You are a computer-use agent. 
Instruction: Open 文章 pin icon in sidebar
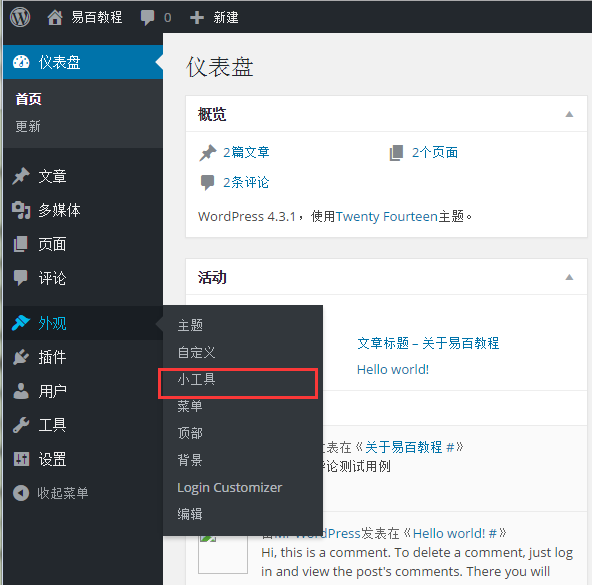click(x=21, y=176)
